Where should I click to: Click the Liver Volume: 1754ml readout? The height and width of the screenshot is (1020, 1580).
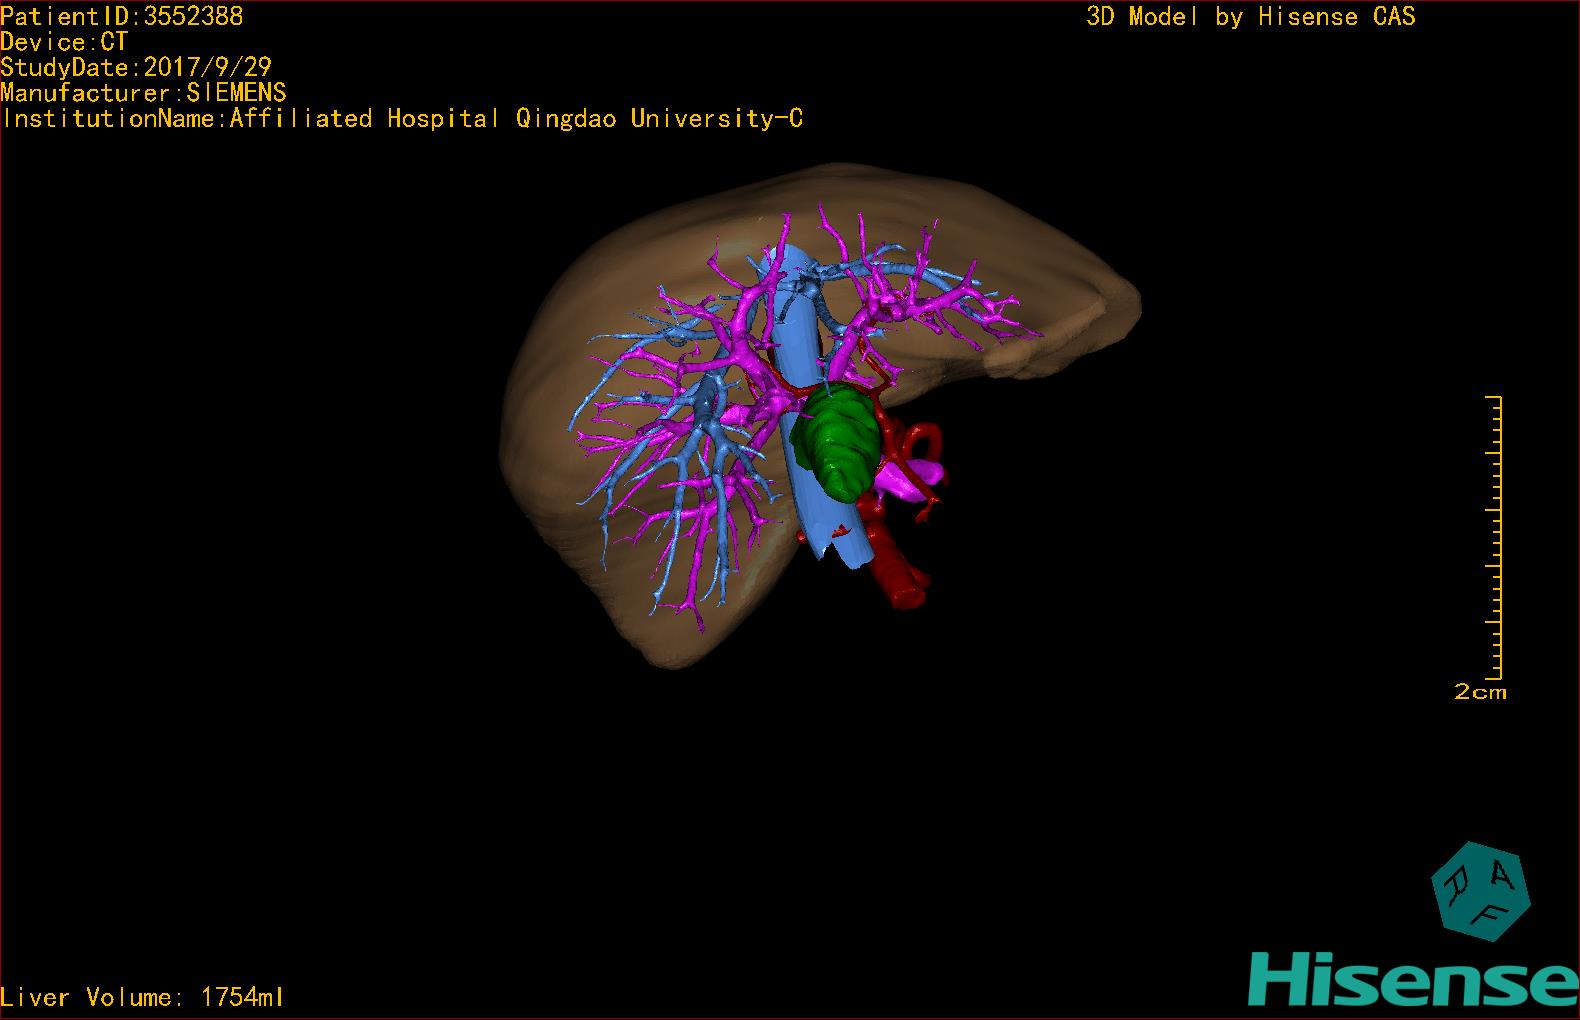click(x=142, y=997)
